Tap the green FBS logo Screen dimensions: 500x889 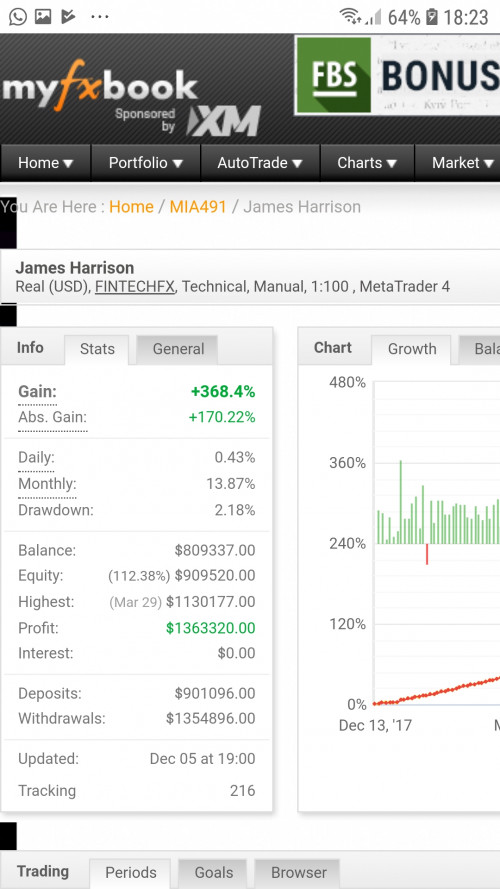click(334, 75)
